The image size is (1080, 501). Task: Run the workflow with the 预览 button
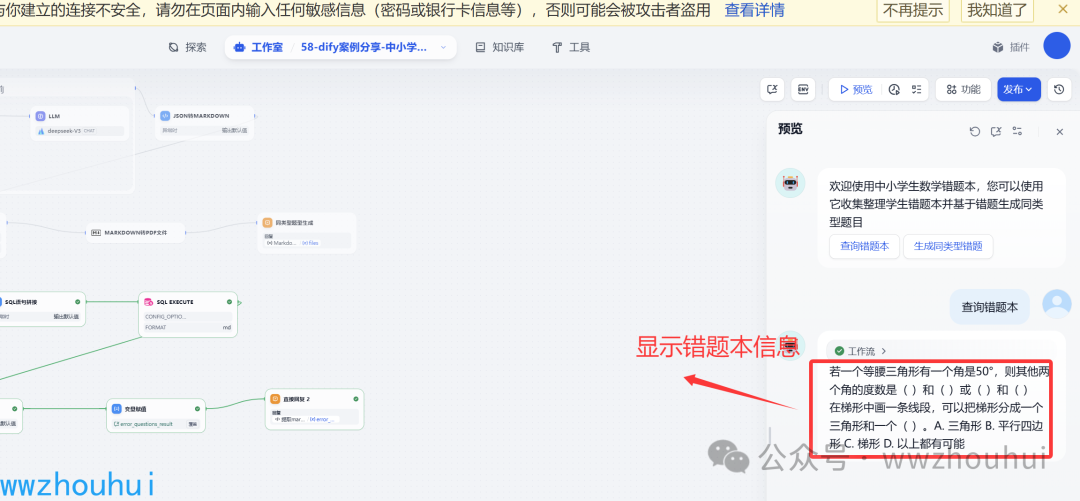pyautogui.click(x=855, y=90)
